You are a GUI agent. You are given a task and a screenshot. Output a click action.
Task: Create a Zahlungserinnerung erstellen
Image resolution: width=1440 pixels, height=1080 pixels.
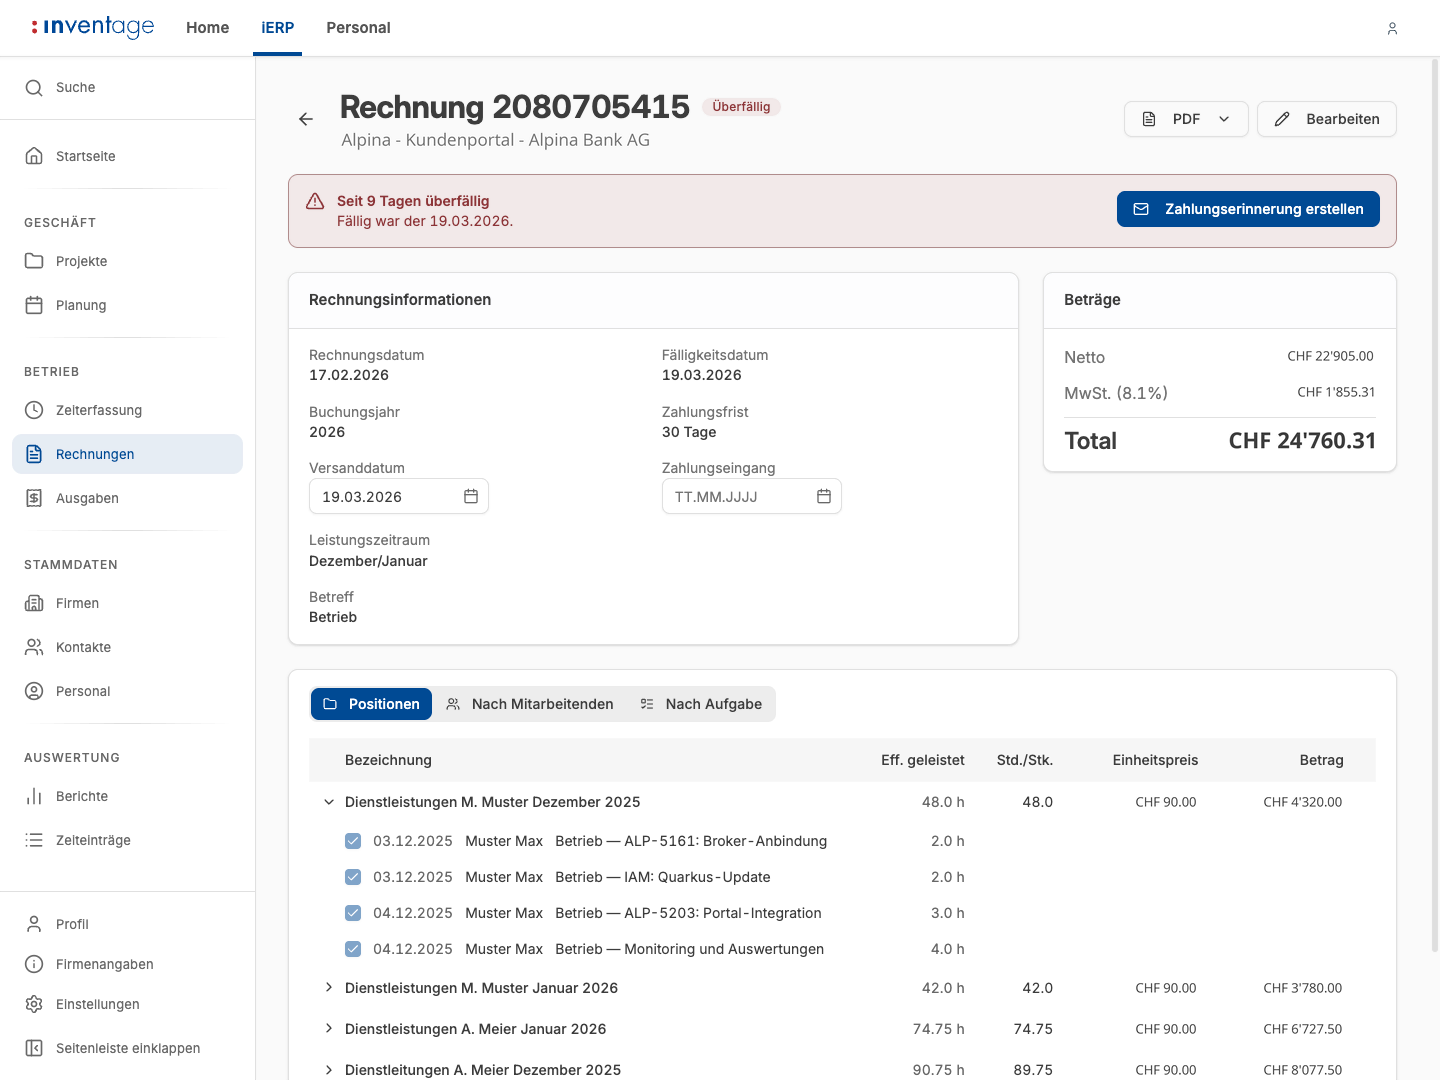coord(1248,209)
